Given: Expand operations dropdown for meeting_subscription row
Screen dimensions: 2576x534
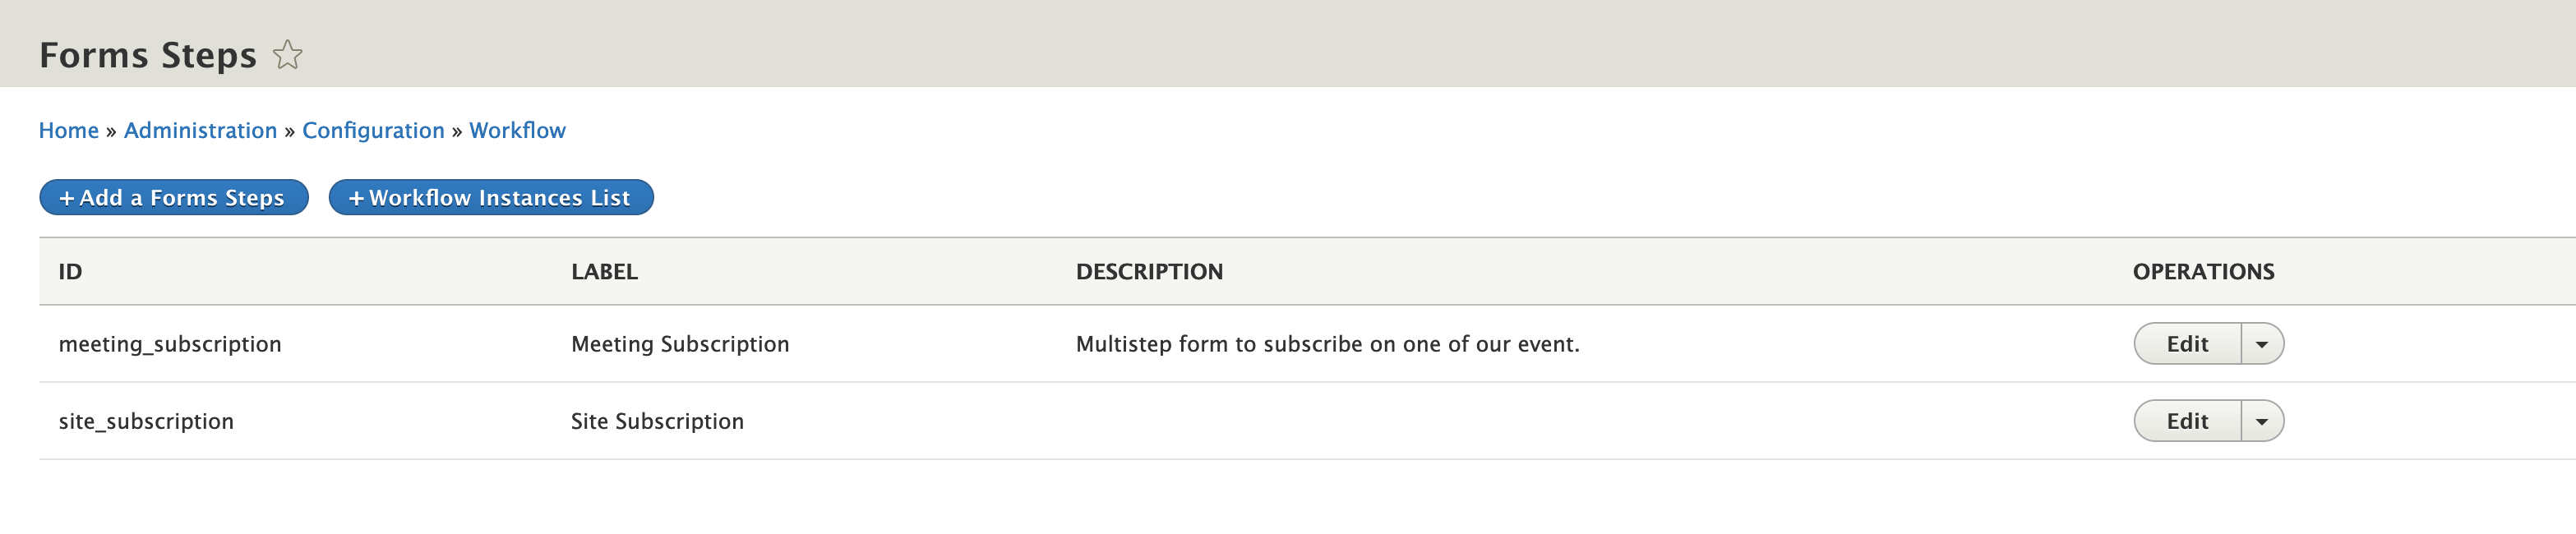Looking at the screenshot, I should click(2261, 344).
